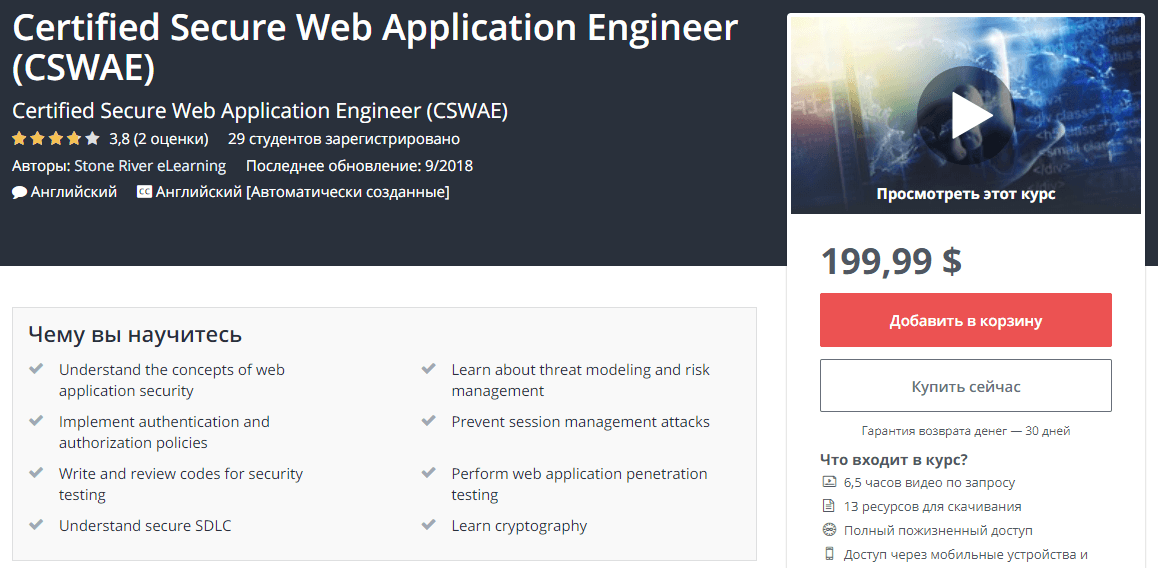Click the mobile device access icon
The width and height of the screenshot is (1158, 568).
[x=829, y=554]
